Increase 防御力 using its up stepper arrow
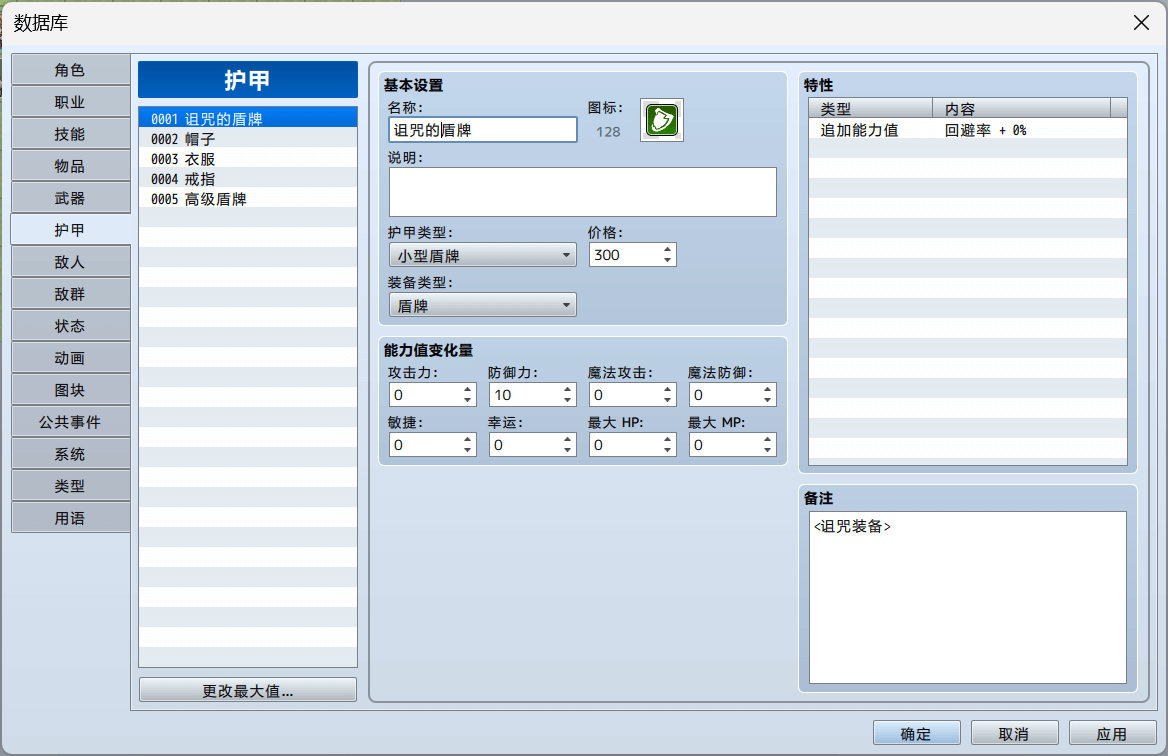1168x756 pixels. click(569, 389)
